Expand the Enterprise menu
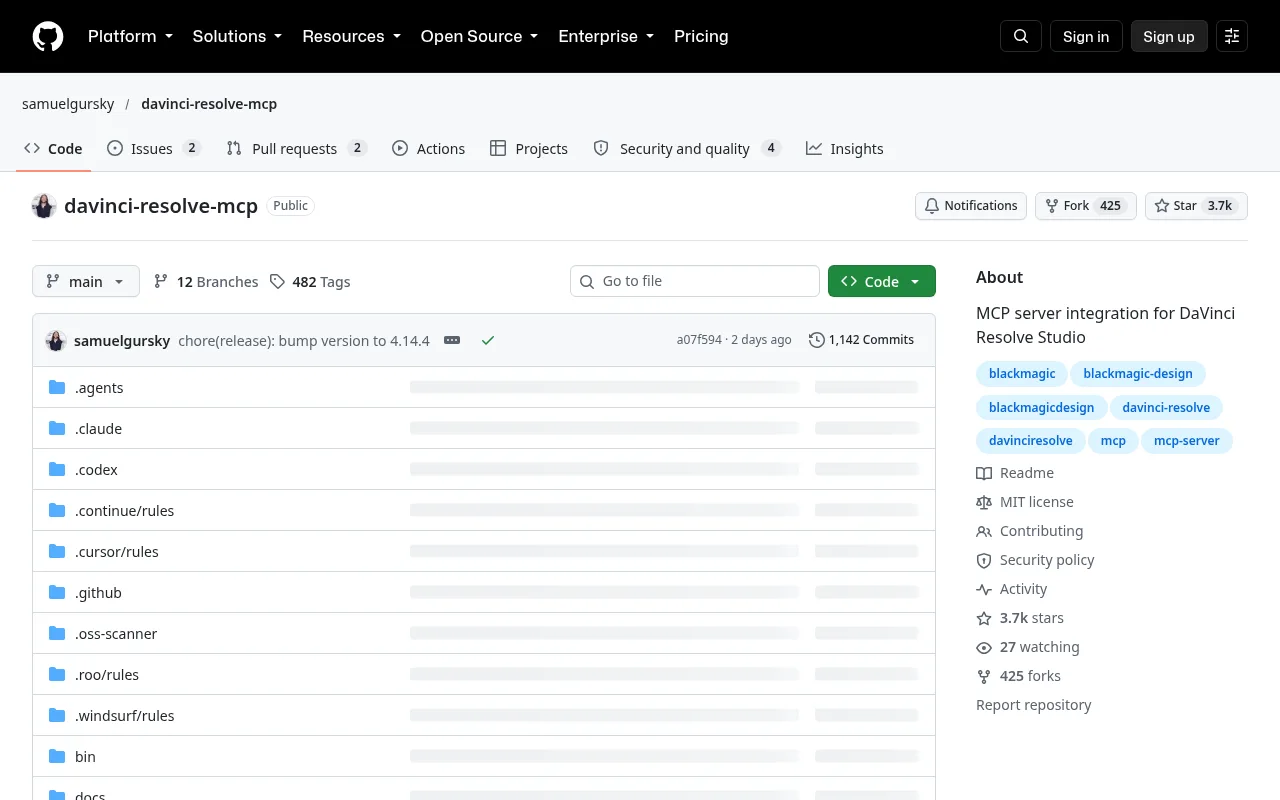Screen dimensions: 1280x800 [606, 36]
